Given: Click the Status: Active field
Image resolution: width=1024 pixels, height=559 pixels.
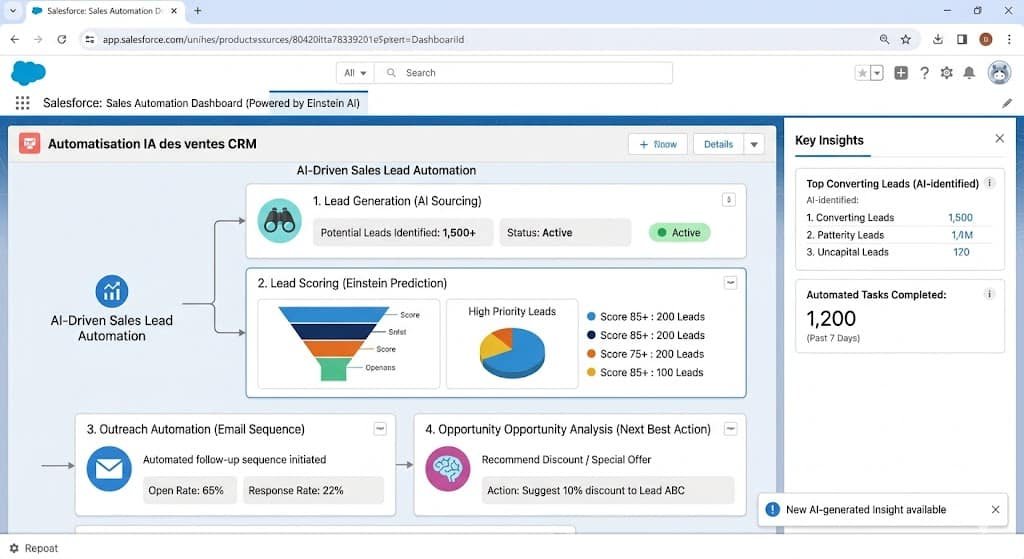Looking at the screenshot, I should (x=565, y=232).
